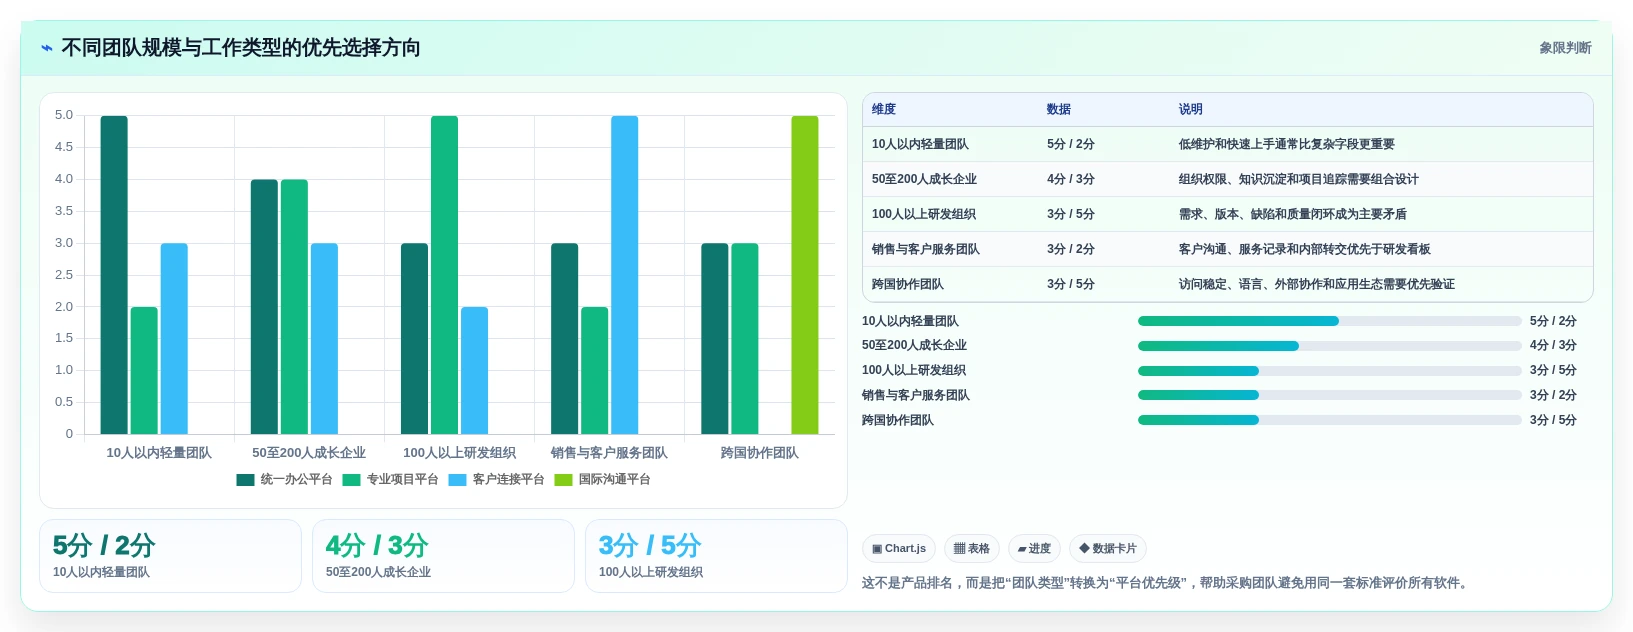This screenshot has height=632, width=1633.
Task: Select the 5分 / 2分 summary card
Action: pyautogui.click(x=170, y=556)
